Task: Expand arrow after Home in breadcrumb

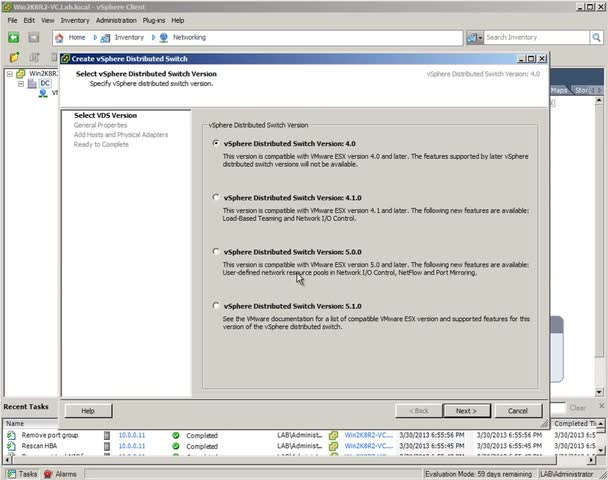Action: point(95,37)
